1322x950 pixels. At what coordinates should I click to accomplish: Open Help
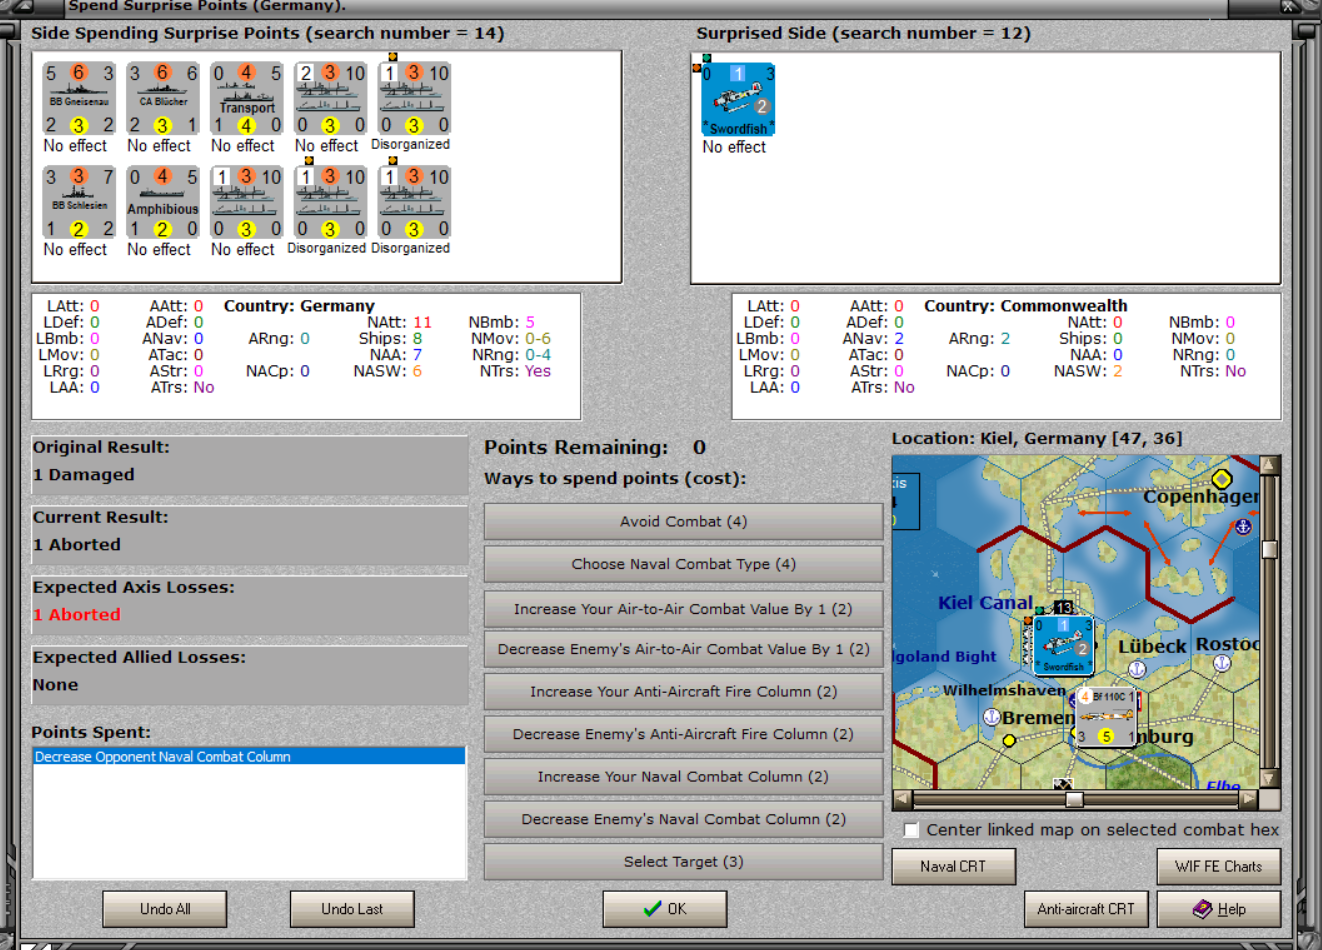tap(1219, 909)
